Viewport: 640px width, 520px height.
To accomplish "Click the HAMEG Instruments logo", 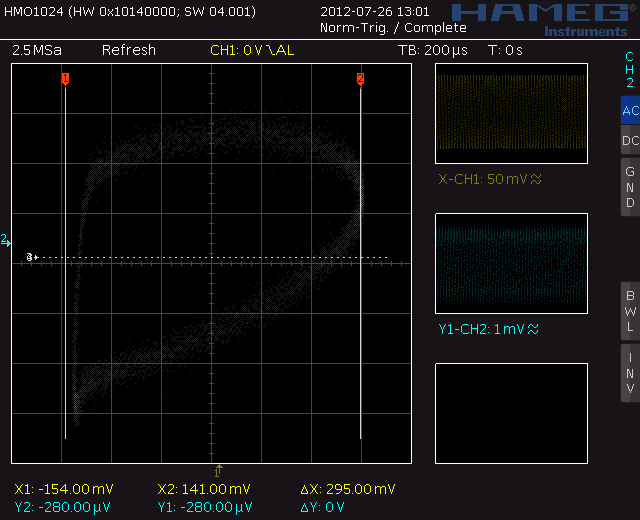I will tap(541, 18).
